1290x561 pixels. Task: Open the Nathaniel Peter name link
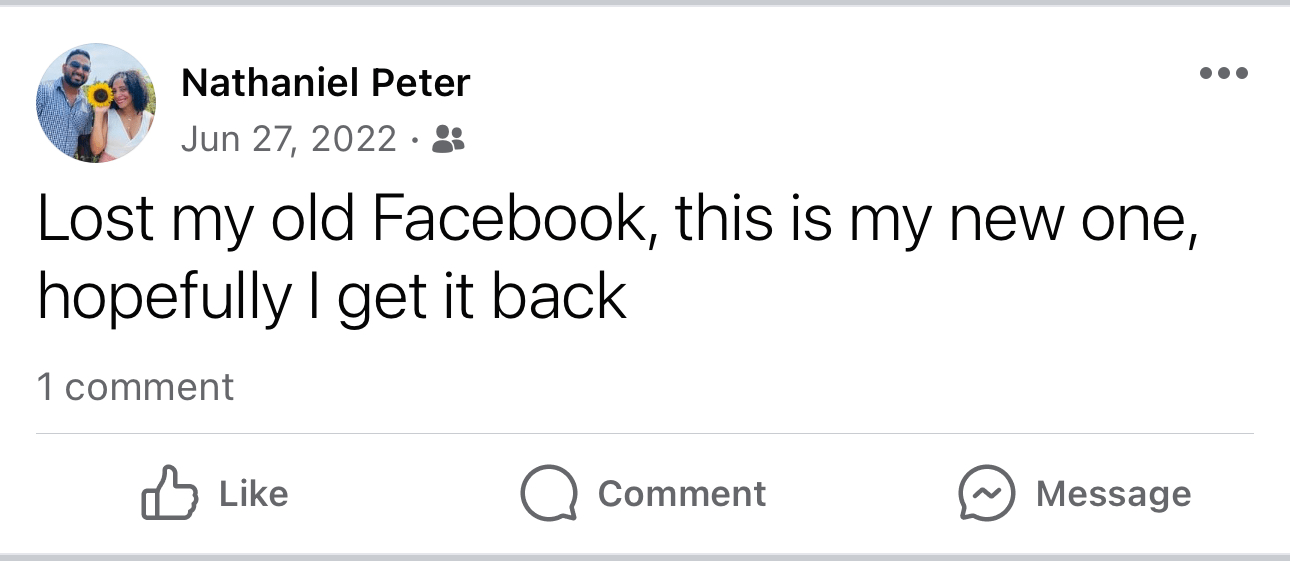pos(325,83)
